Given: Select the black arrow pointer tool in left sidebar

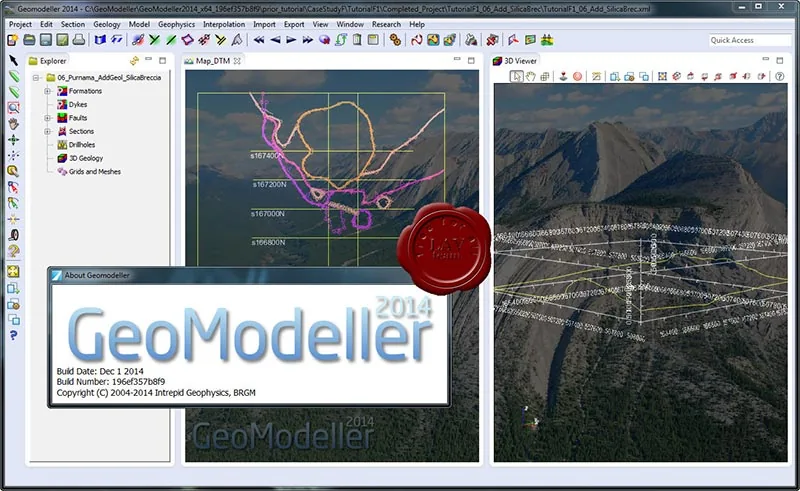Looking at the screenshot, I should coord(13,61).
